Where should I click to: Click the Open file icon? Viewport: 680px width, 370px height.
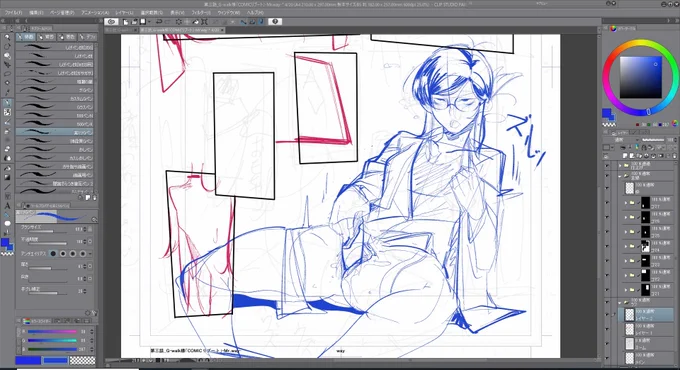point(134,21)
